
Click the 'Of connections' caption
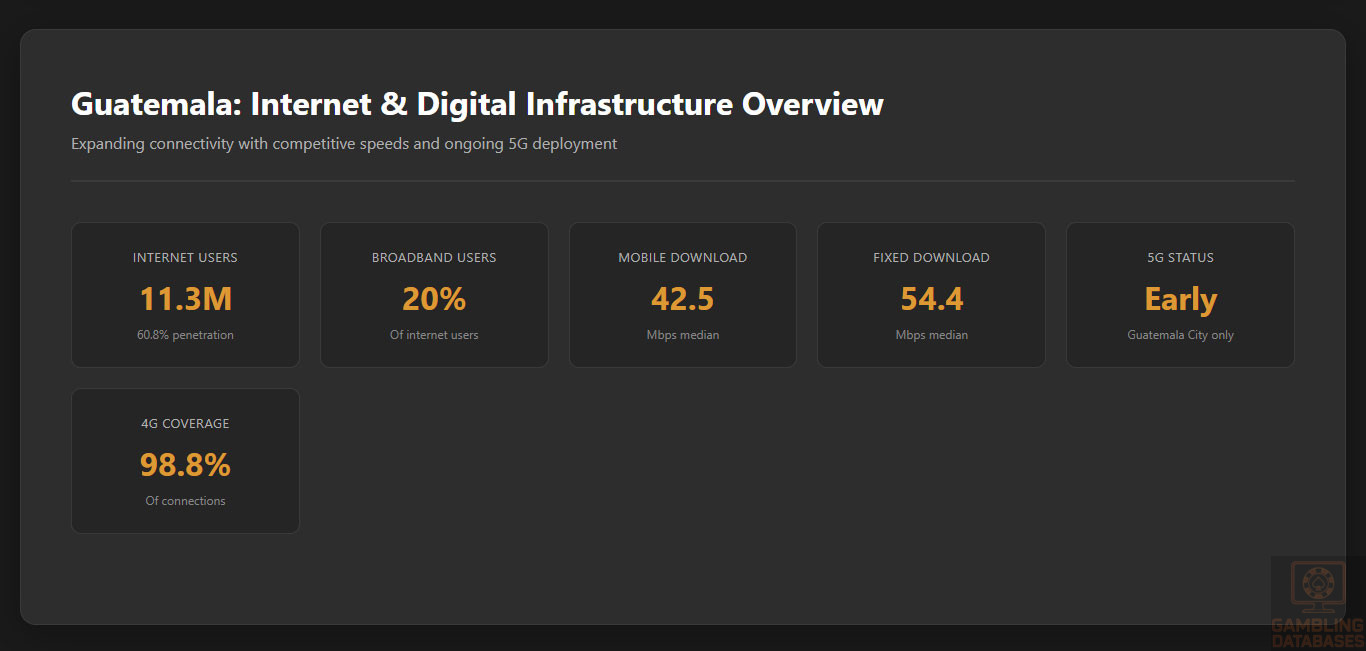[185, 501]
